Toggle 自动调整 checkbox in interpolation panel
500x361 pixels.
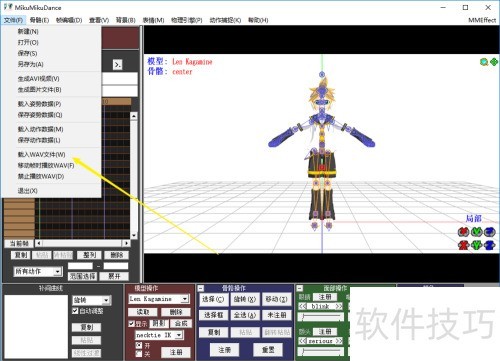75,311
